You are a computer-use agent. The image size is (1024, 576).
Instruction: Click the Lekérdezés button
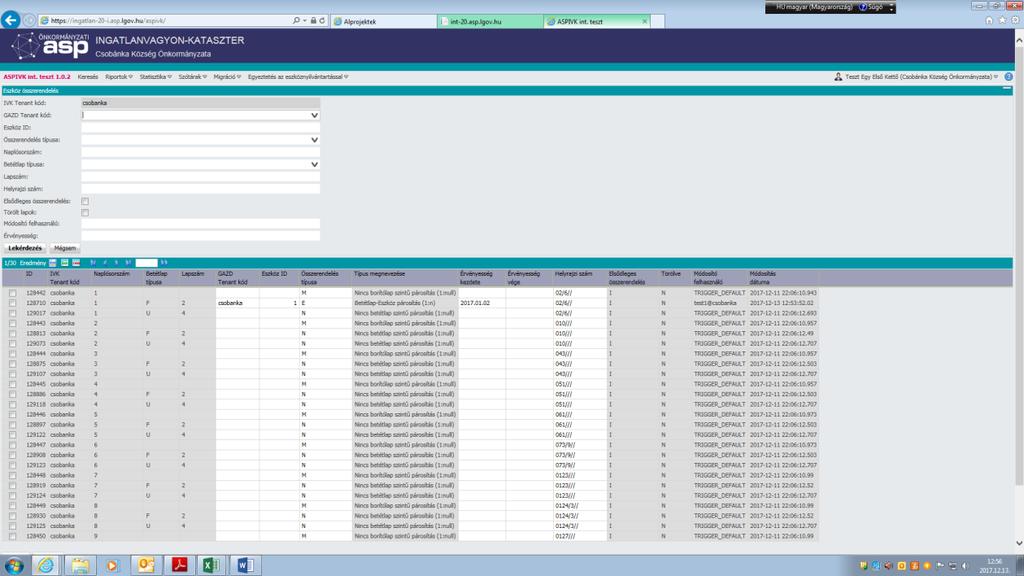(25, 248)
